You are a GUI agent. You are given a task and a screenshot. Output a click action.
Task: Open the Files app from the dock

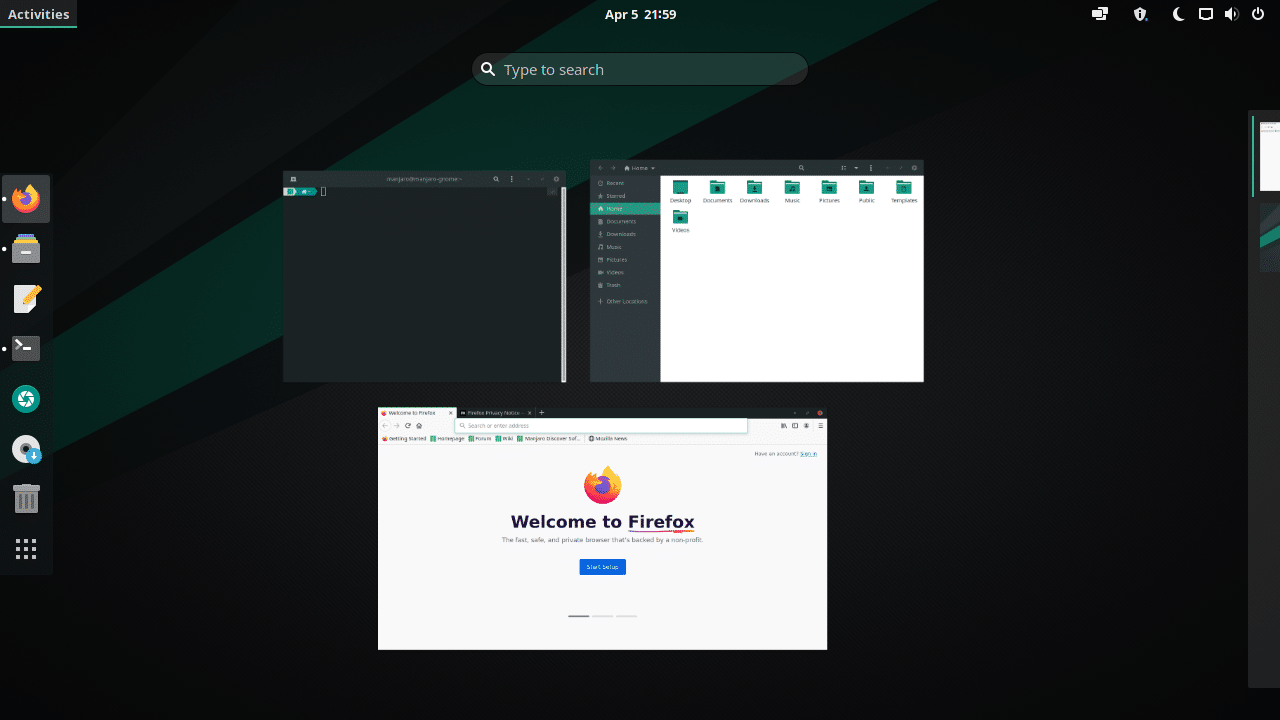click(x=25, y=248)
